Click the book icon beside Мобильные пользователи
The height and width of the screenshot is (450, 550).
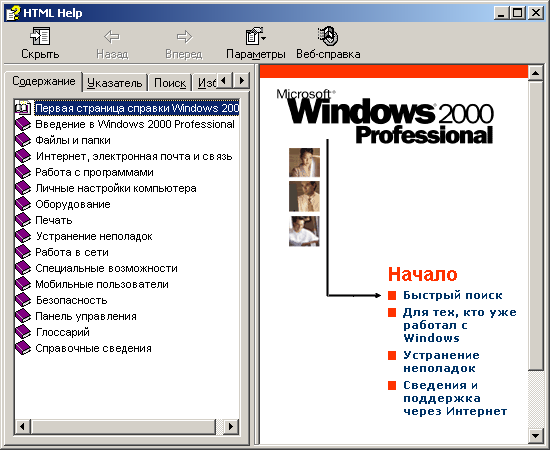(23, 284)
